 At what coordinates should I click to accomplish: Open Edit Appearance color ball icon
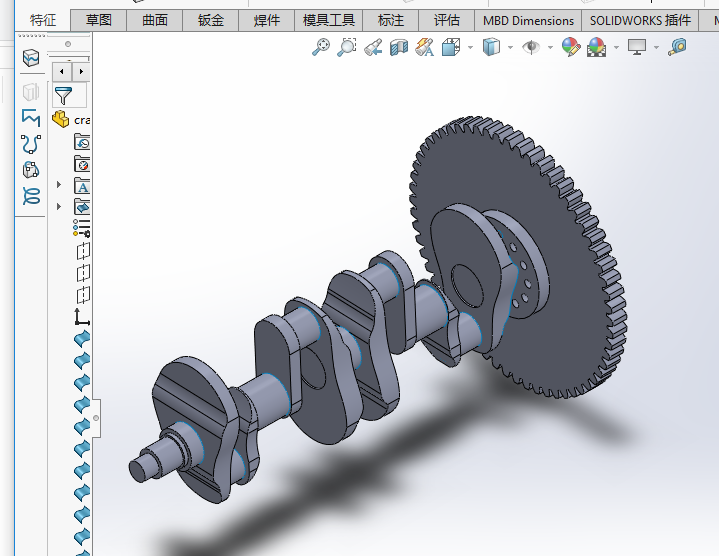[x=571, y=46]
